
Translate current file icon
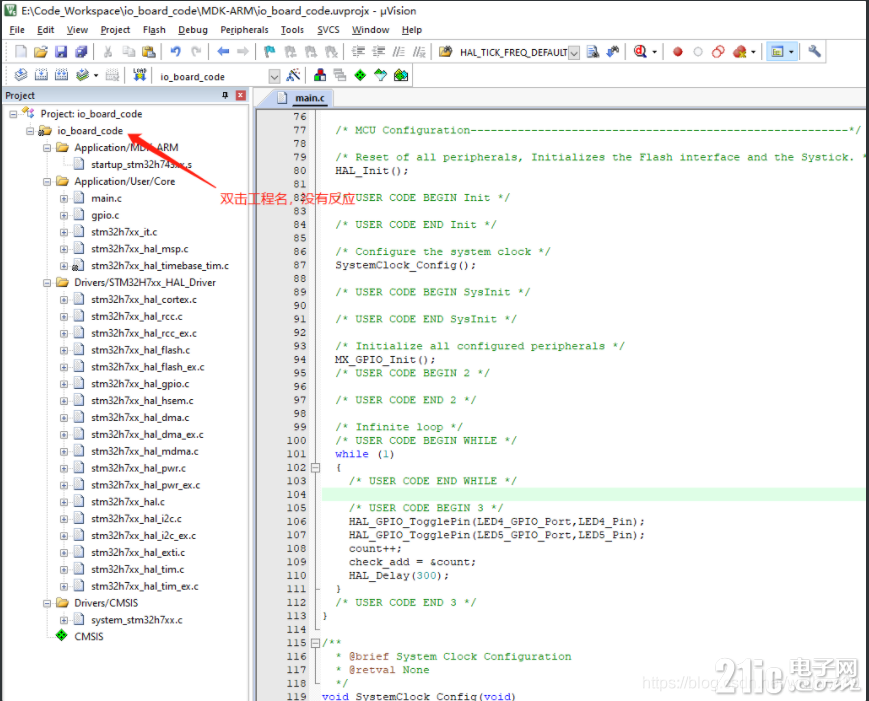point(21,75)
